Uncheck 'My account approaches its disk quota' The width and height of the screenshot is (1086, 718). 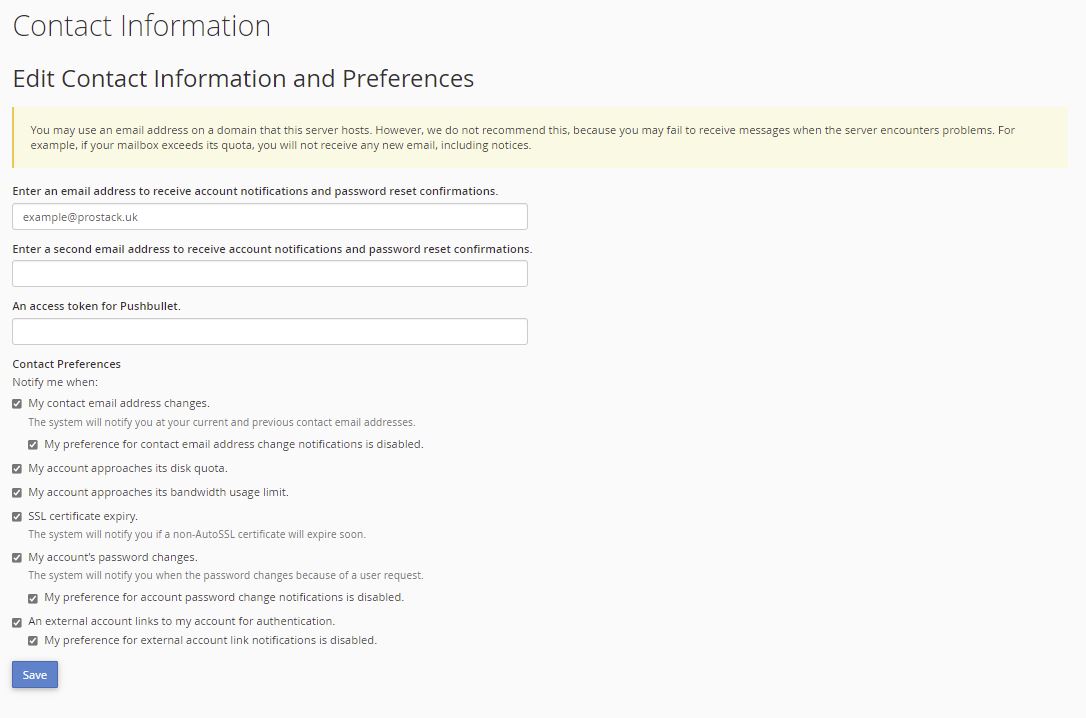17,469
